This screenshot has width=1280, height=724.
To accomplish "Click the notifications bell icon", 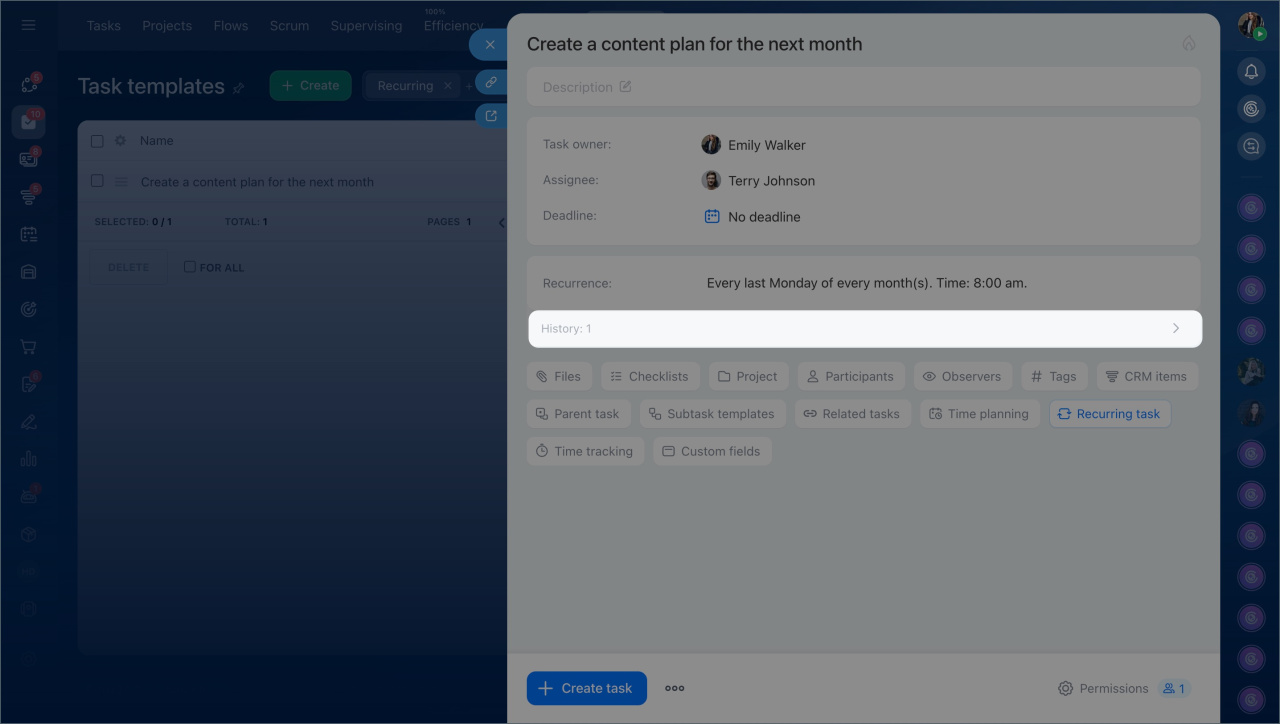I will coord(1250,71).
